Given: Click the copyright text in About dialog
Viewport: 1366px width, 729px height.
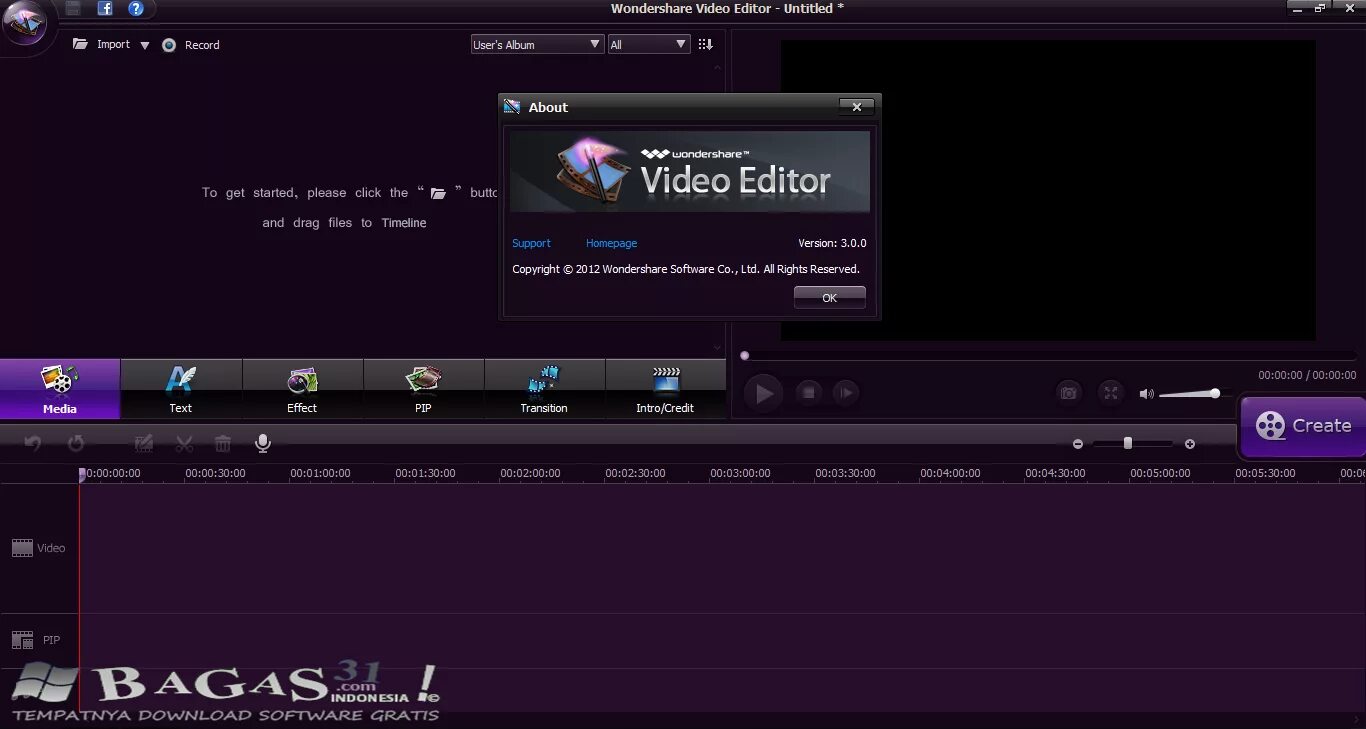Looking at the screenshot, I should 686,269.
